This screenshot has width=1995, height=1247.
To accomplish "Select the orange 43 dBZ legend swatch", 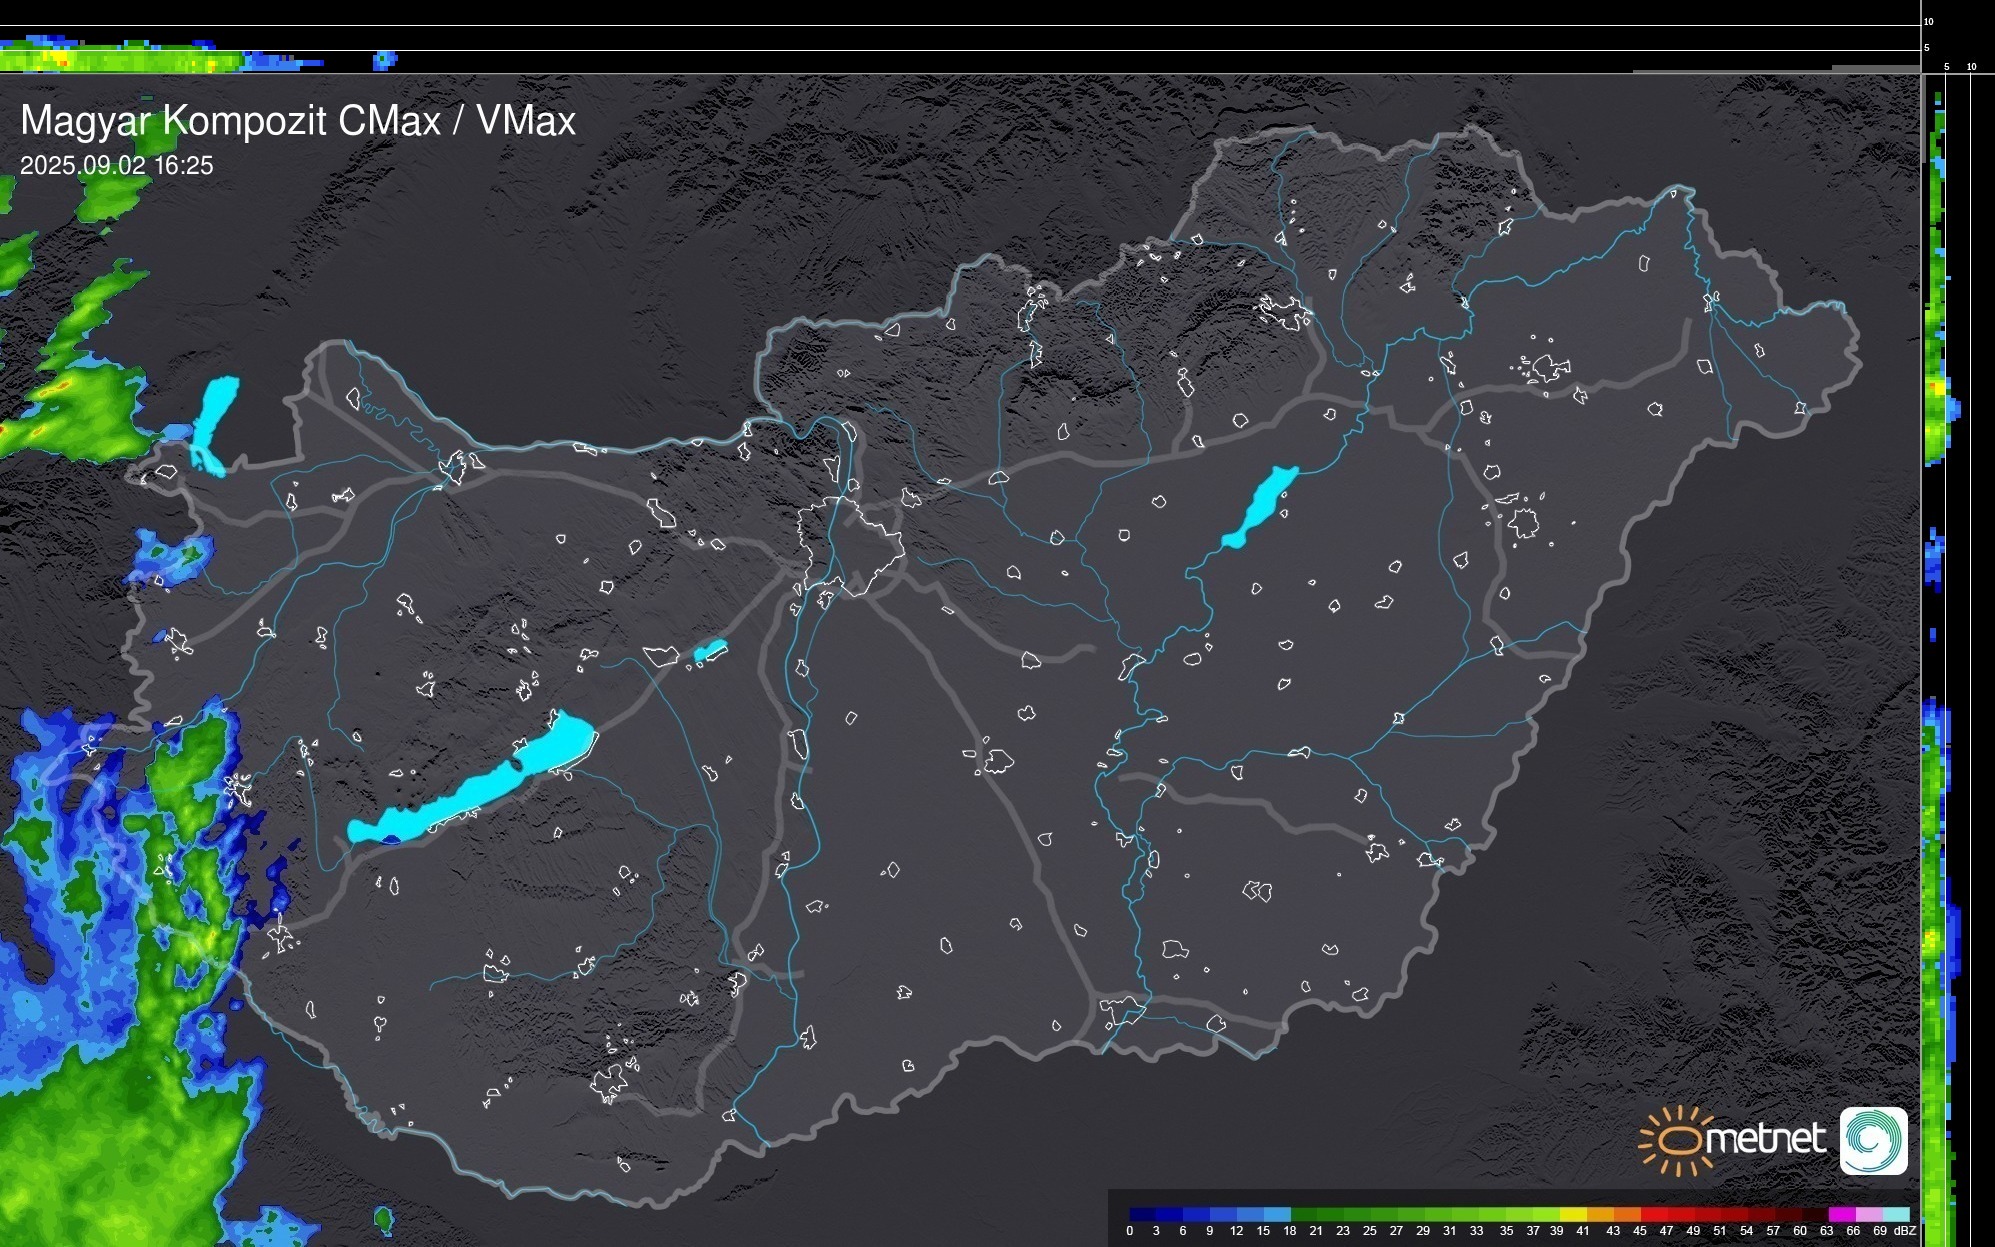I will pyautogui.click(x=1626, y=1214).
